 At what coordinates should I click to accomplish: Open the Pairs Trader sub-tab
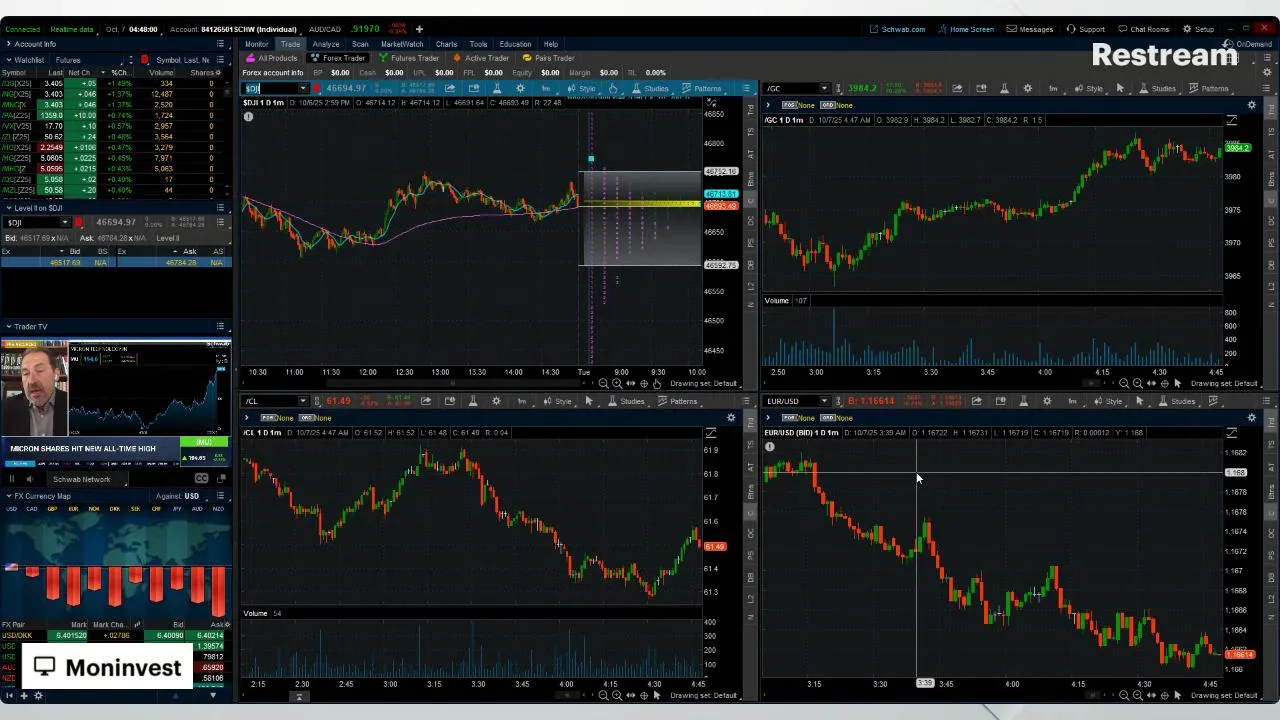click(548, 58)
